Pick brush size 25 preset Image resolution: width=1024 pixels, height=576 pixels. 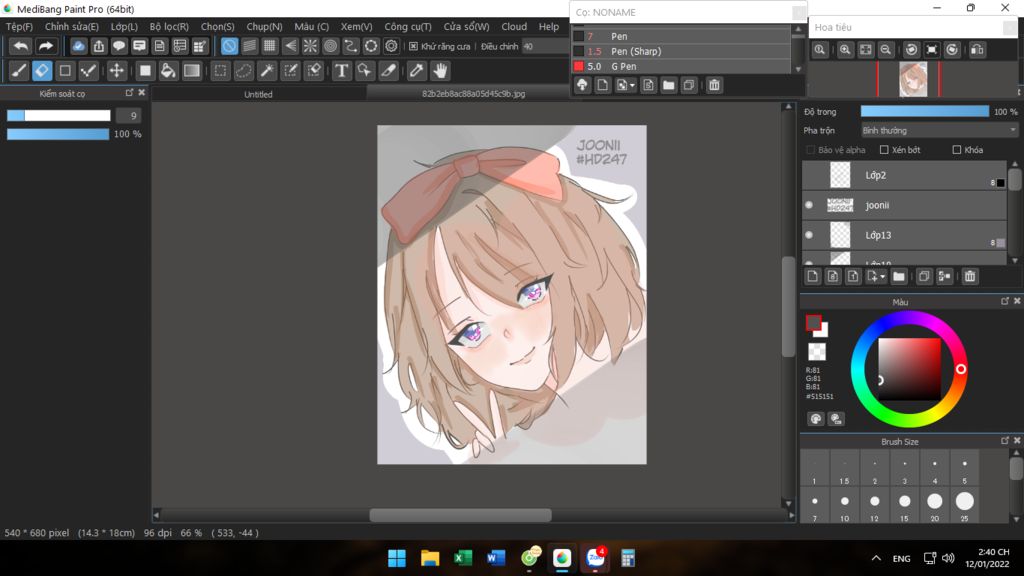tap(965, 505)
